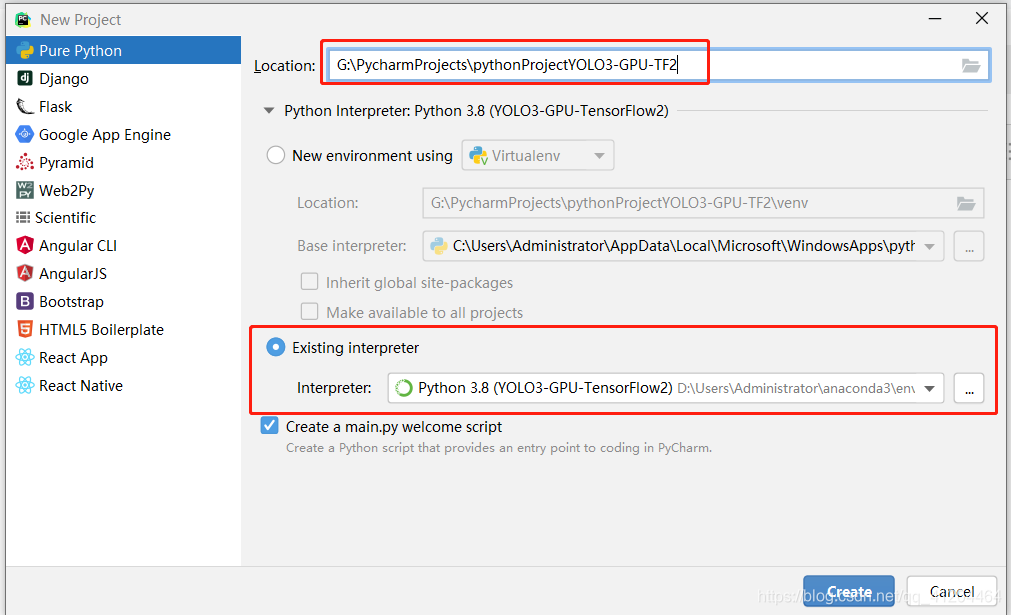Click the HTML5 Boilerplate icon
1011x615 pixels.
click(x=25, y=329)
